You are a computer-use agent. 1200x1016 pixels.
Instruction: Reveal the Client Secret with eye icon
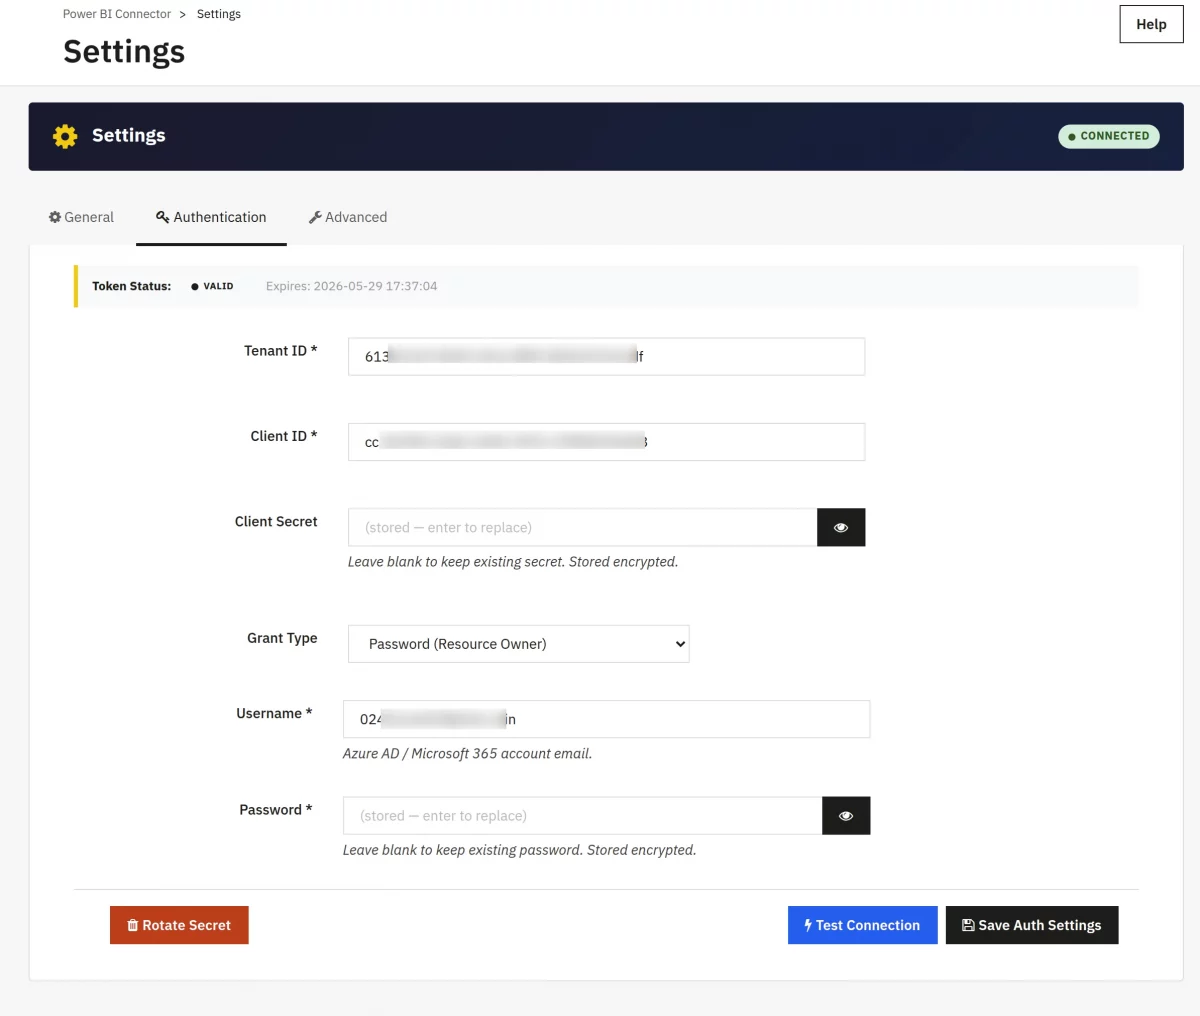(841, 527)
